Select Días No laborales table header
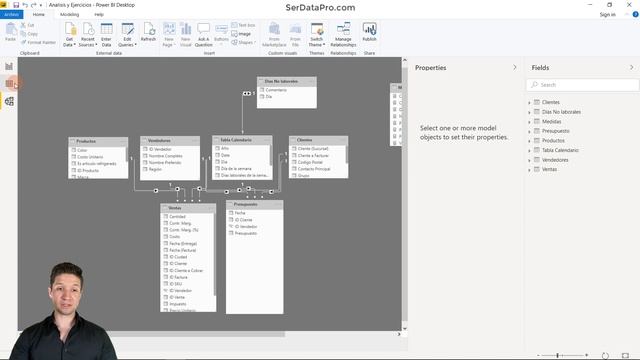Viewport: 640px width, 360px height. coord(287,81)
